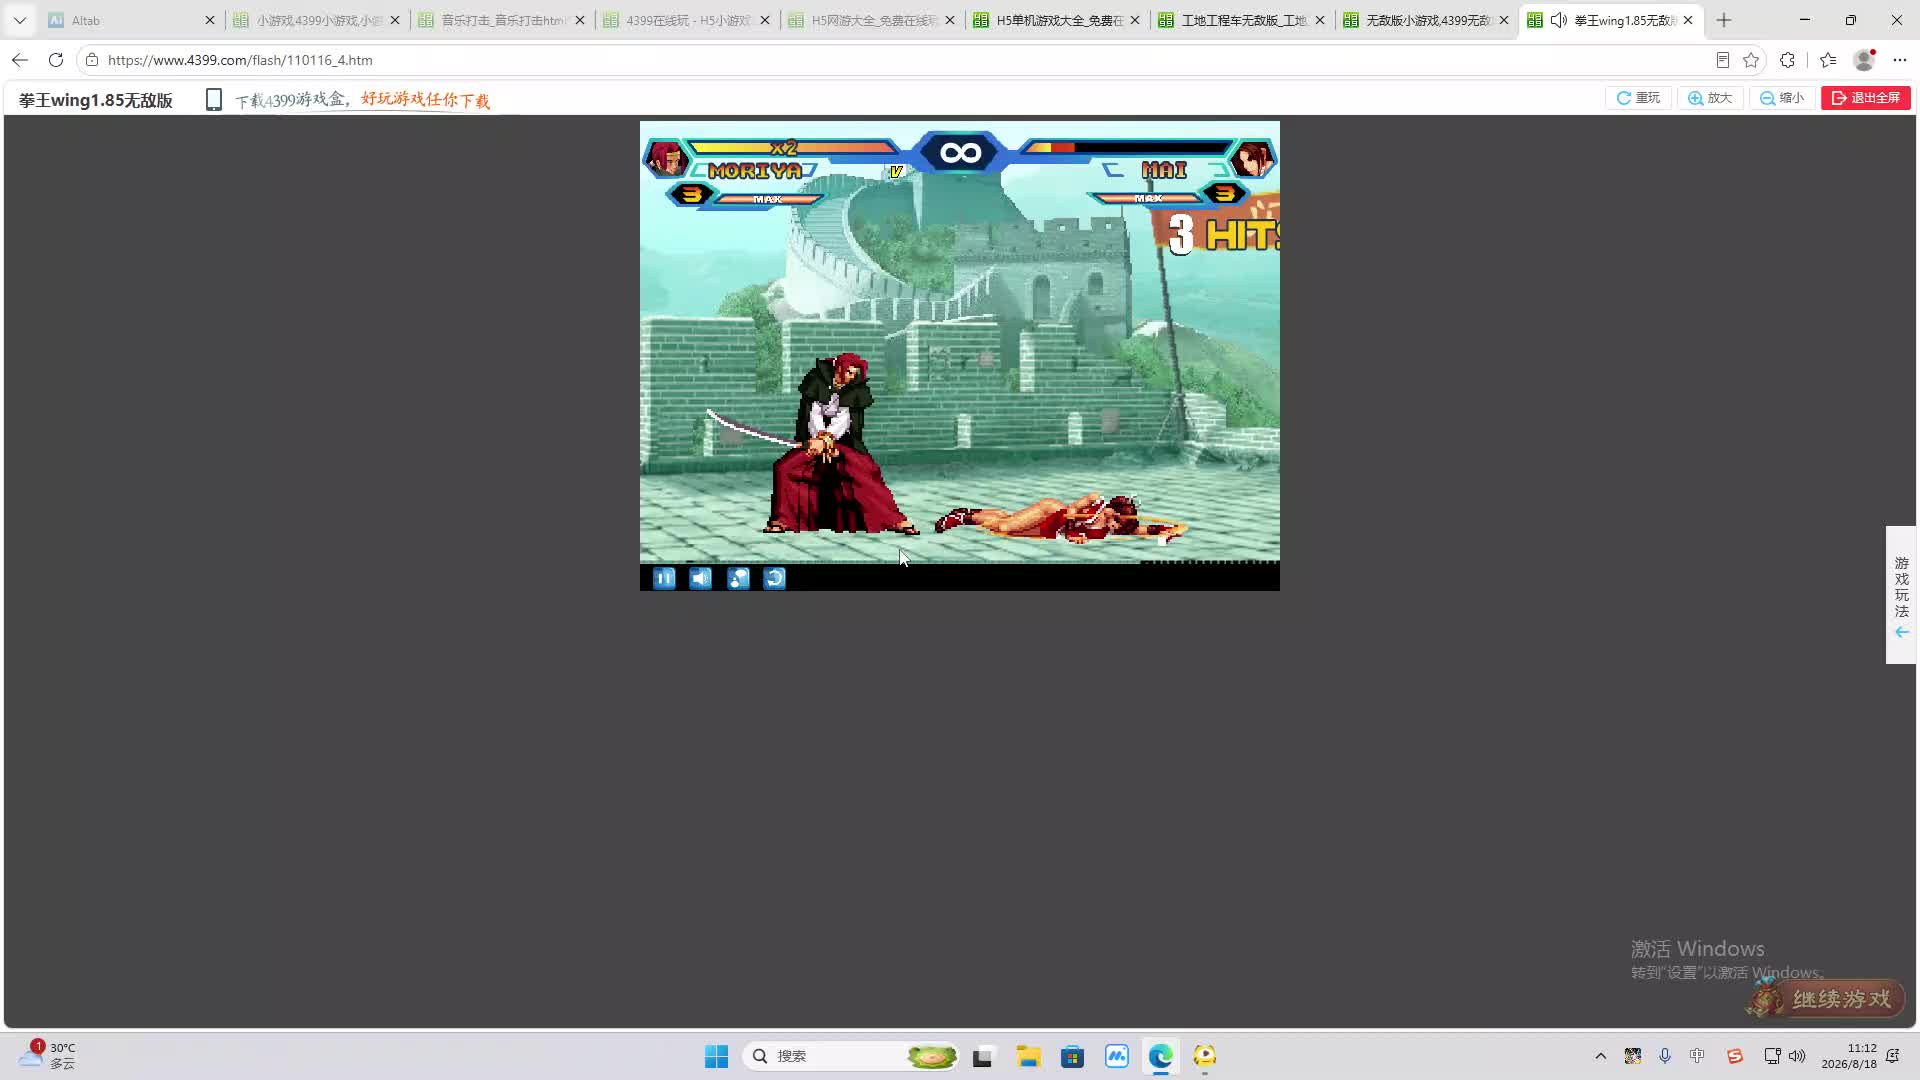This screenshot has width=1920, height=1080.
Task: Go back to the previous page
Action: tap(20, 60)
